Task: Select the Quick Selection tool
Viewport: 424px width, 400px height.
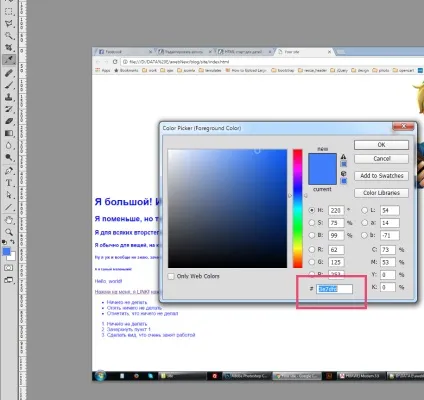Action: pyautogui.click(x=9, y=36)
